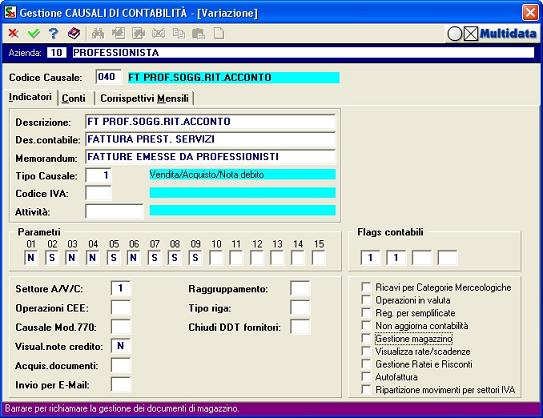Click the blank page icon in toolbar
Image resolution: width=543 pixels, height=418 pixels.
pyautogui.click(x=219, y=33)
